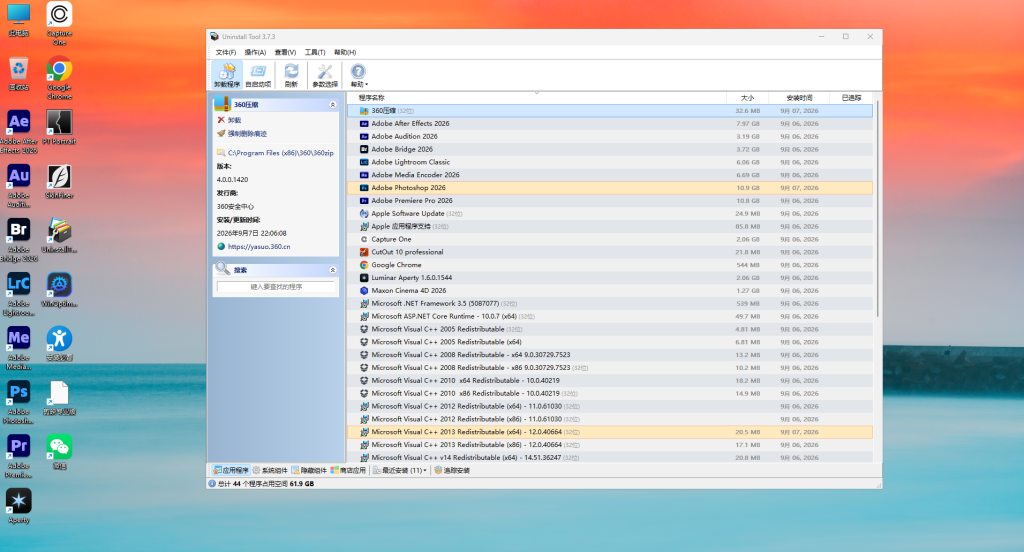Select the Adobe Photoshop 2026 row

pyautogui.click(x=610, y=188)
